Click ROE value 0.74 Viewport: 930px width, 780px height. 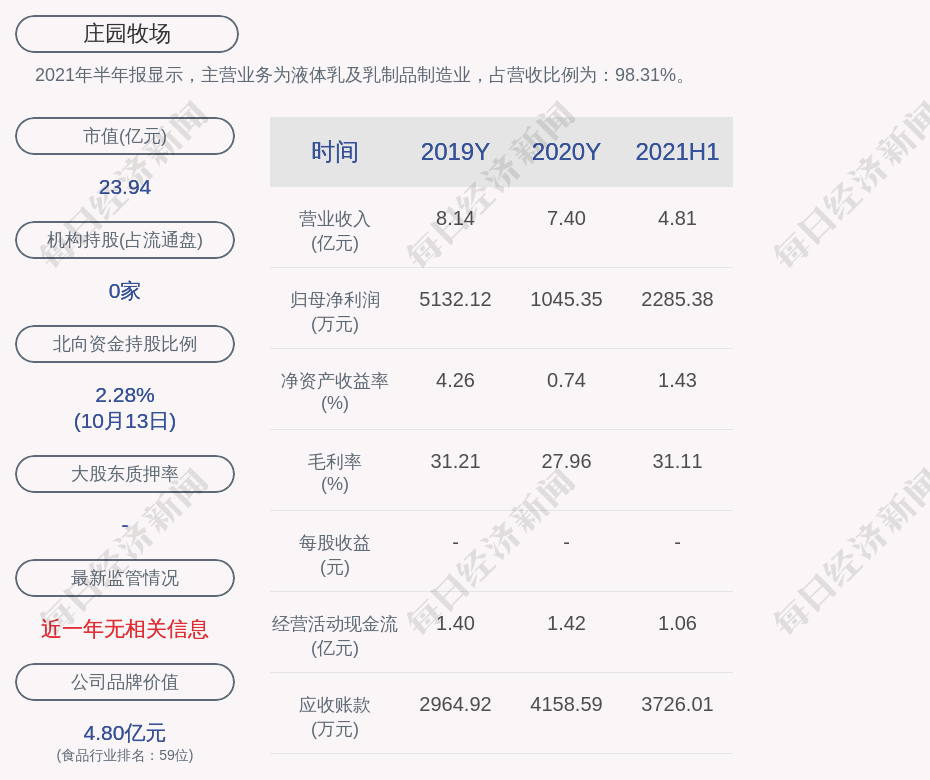coord(566,380)
